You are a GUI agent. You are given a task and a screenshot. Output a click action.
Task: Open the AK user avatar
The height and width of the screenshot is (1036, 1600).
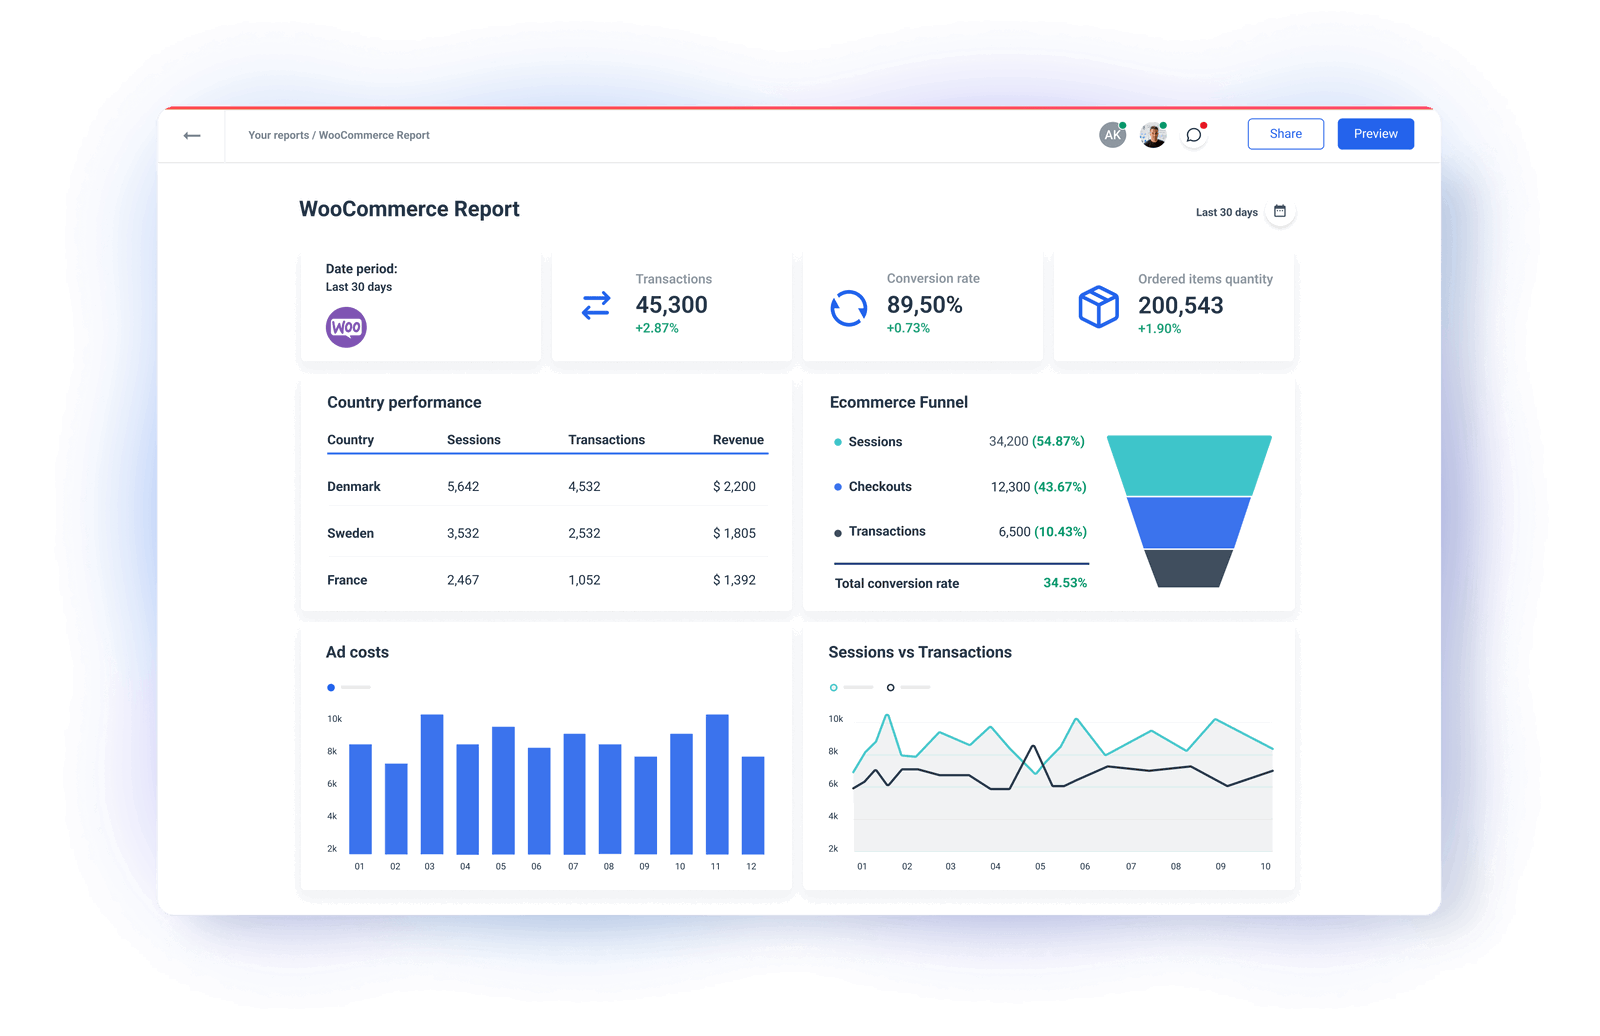1112,135
